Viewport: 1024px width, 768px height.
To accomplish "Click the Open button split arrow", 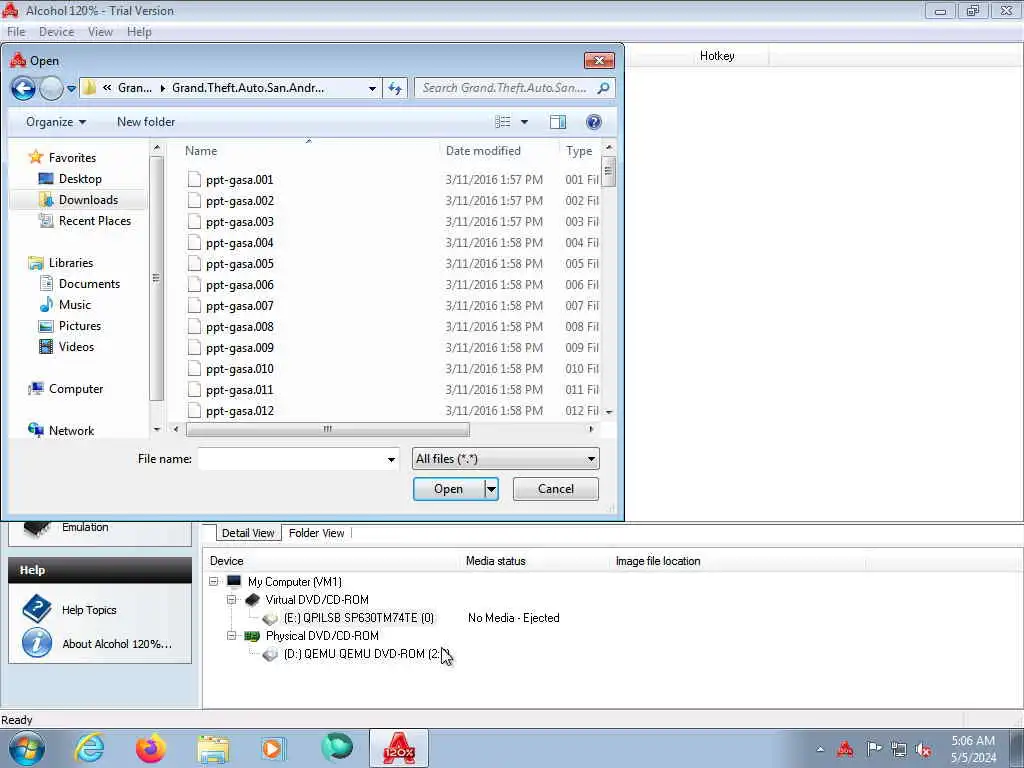I will tap(491, 489).
